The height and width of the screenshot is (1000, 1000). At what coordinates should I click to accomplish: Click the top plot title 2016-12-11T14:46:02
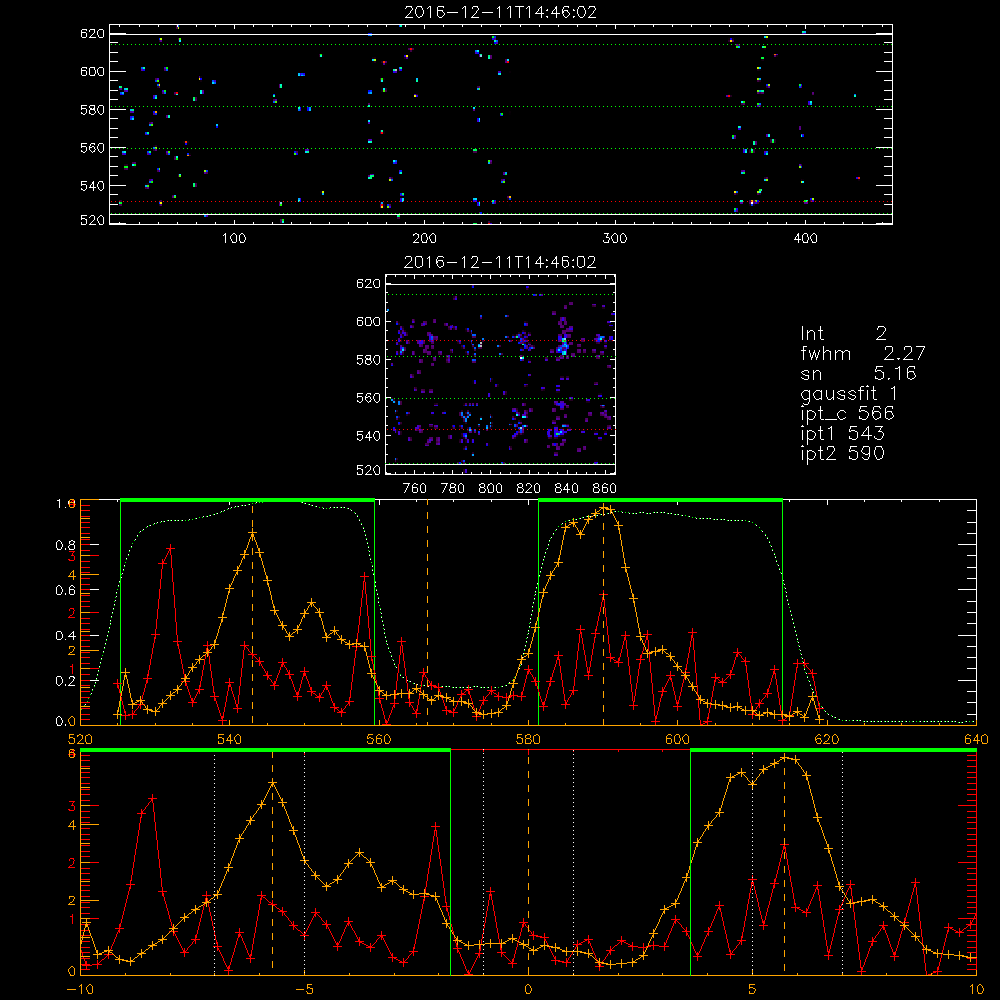point(501,12)
